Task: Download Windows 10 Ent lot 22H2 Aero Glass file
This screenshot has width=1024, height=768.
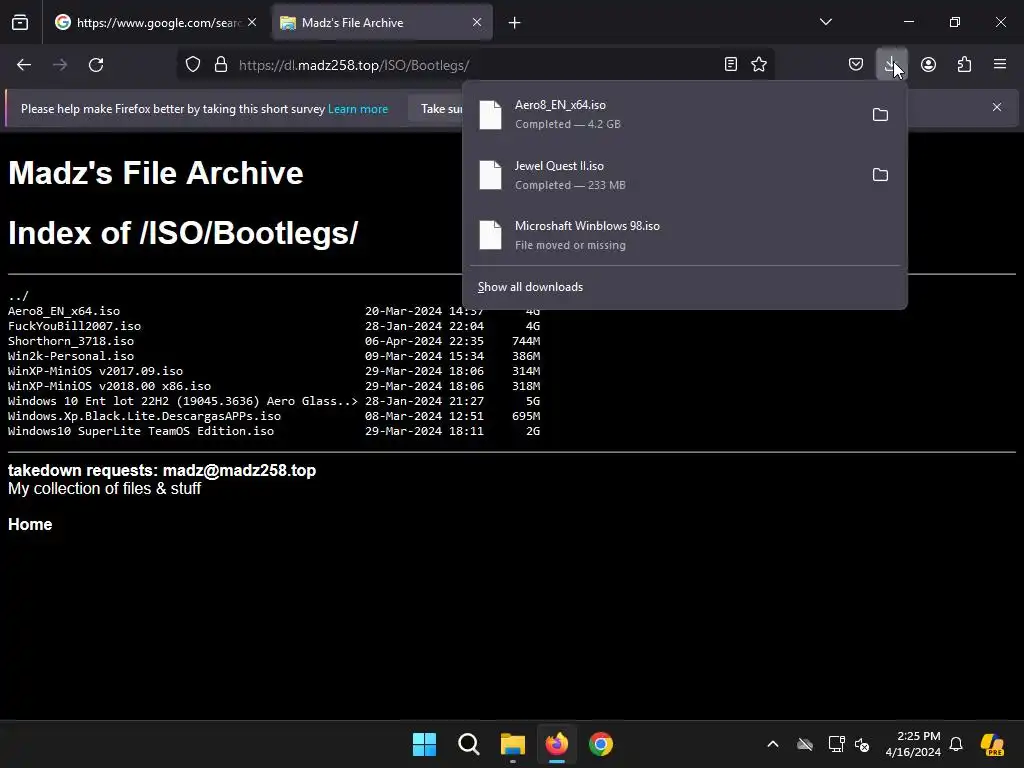Action: tap(183, 401)
